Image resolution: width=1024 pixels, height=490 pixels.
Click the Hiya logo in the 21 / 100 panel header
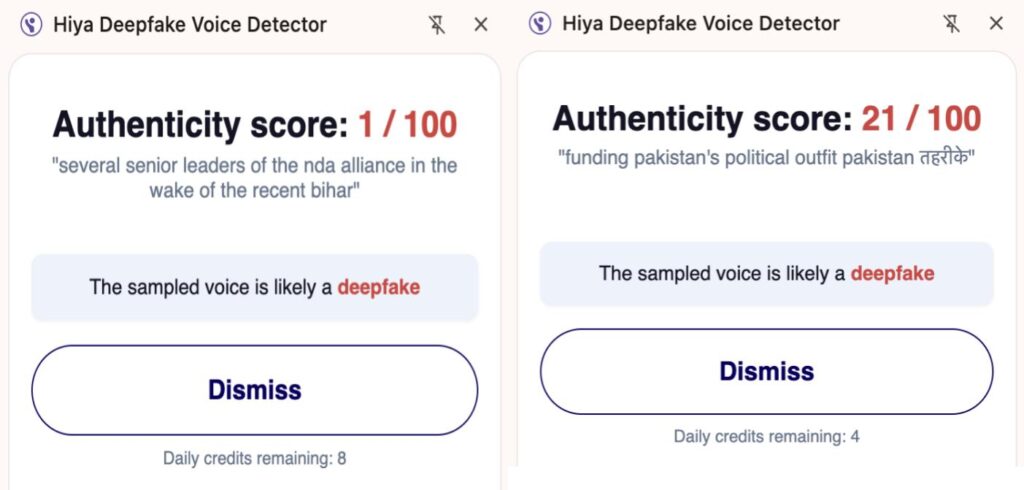pos(540,23)
